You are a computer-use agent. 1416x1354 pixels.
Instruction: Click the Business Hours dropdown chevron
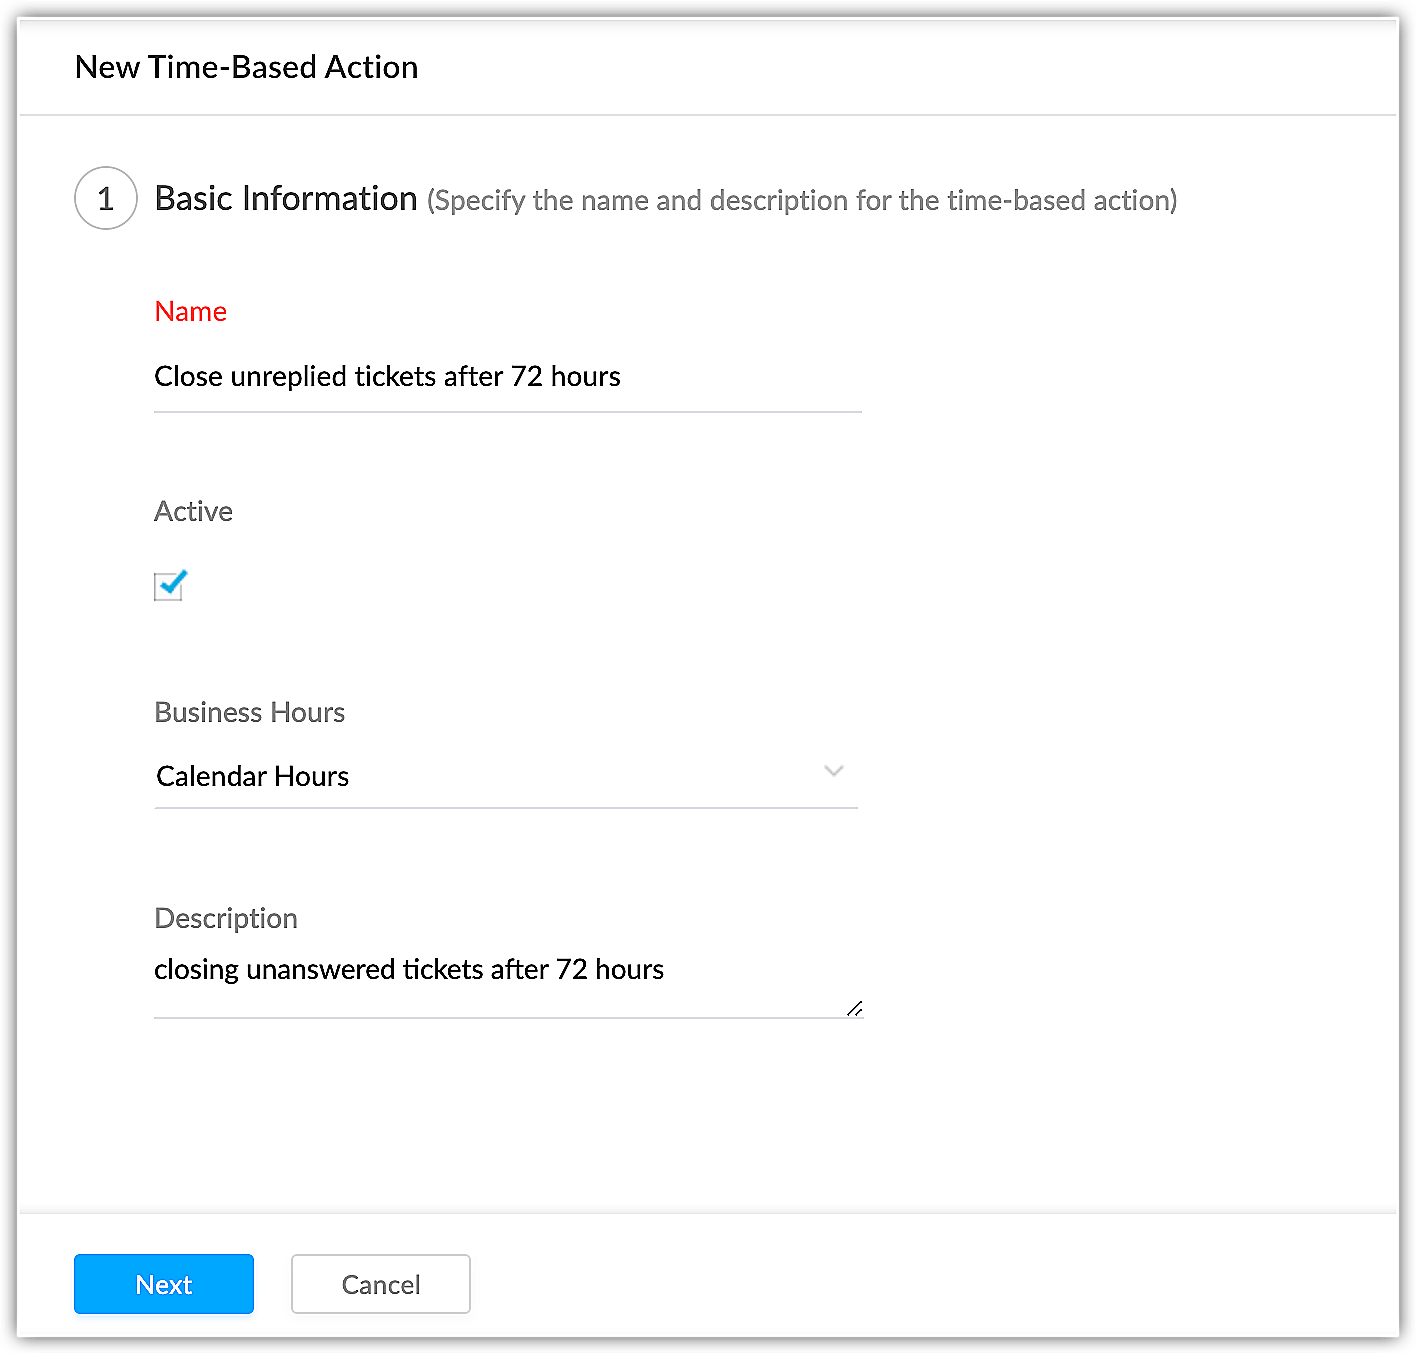coord(834,771)
